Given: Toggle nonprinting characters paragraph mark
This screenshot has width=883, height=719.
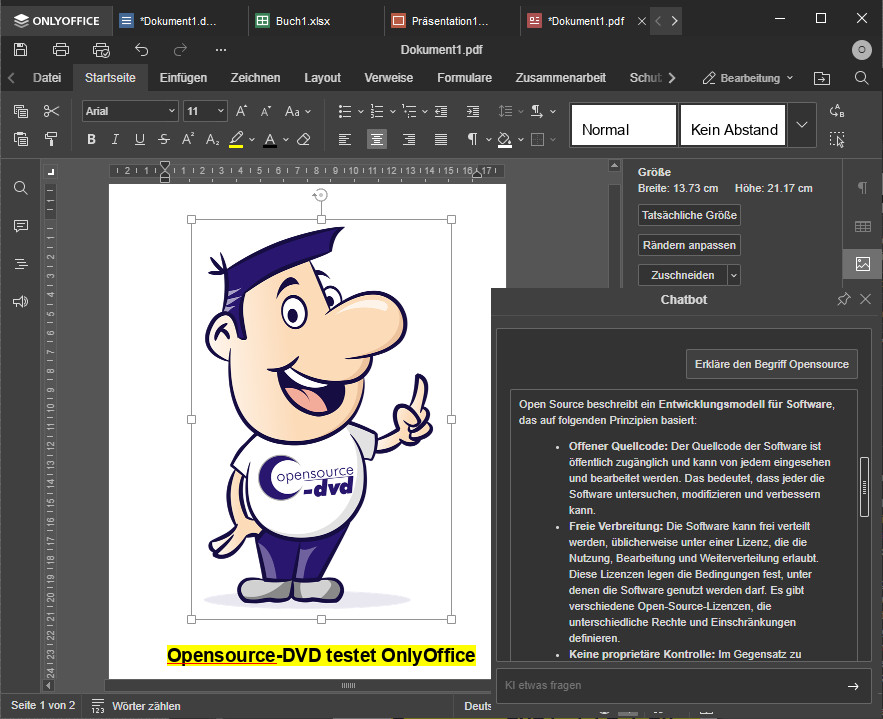Looking at the screenshot, I should click(473, 139).
